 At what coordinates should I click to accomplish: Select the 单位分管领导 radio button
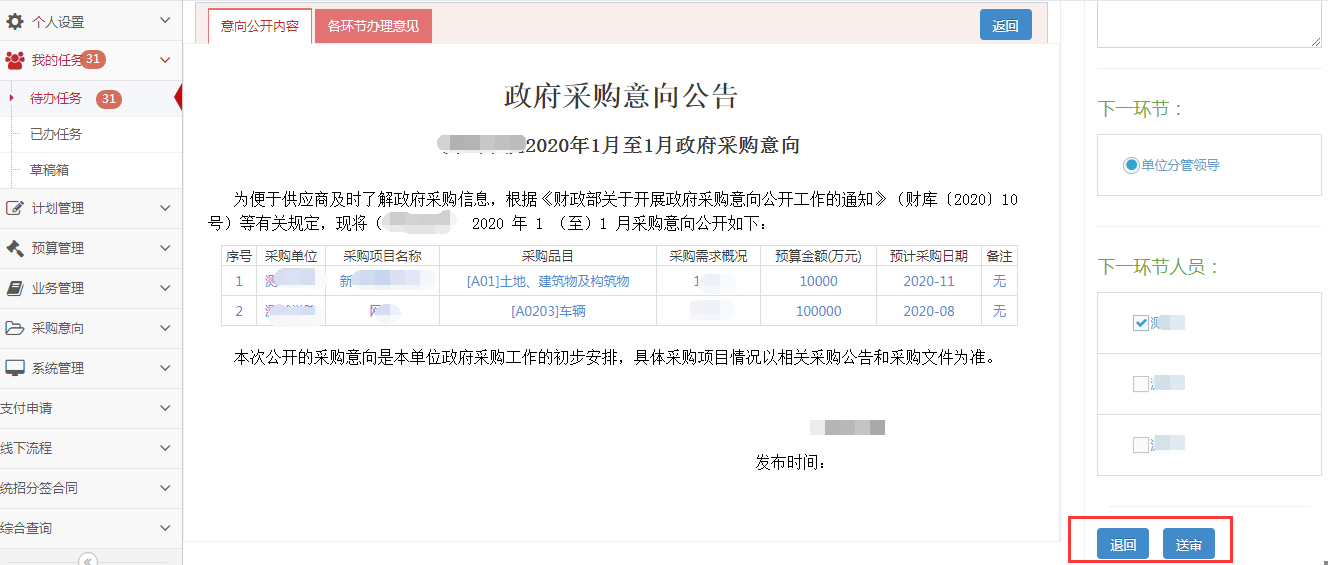pyautogui.click(x=1131, y=165)
